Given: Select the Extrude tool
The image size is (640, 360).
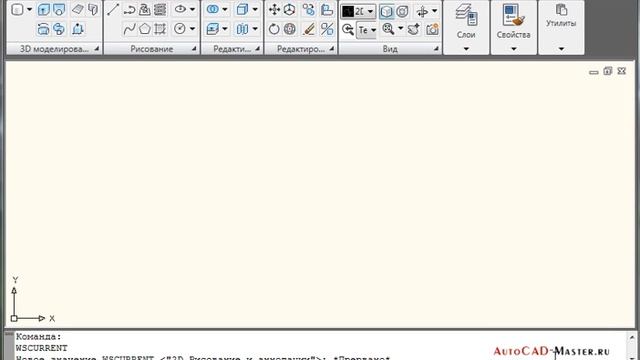Looking at the screenshot, I should click(x=44, y=9).
